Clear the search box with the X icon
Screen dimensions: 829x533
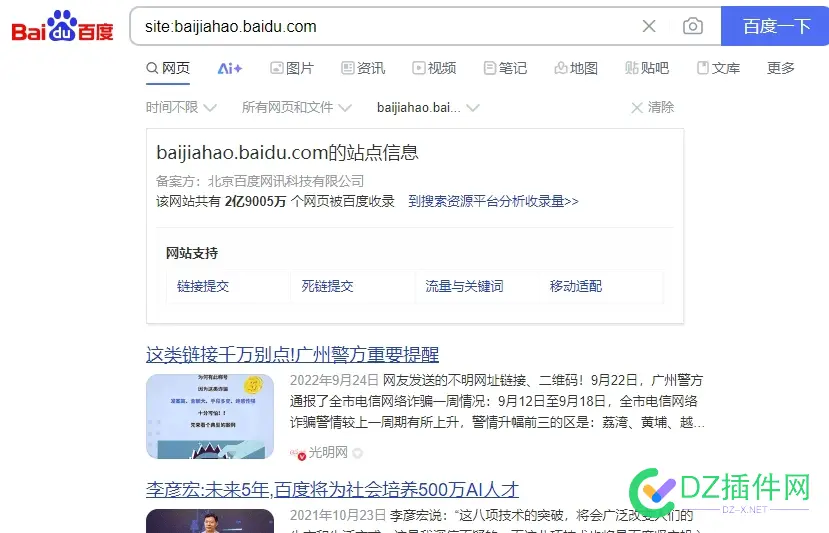pyautogui.click(x=649, y=26)
